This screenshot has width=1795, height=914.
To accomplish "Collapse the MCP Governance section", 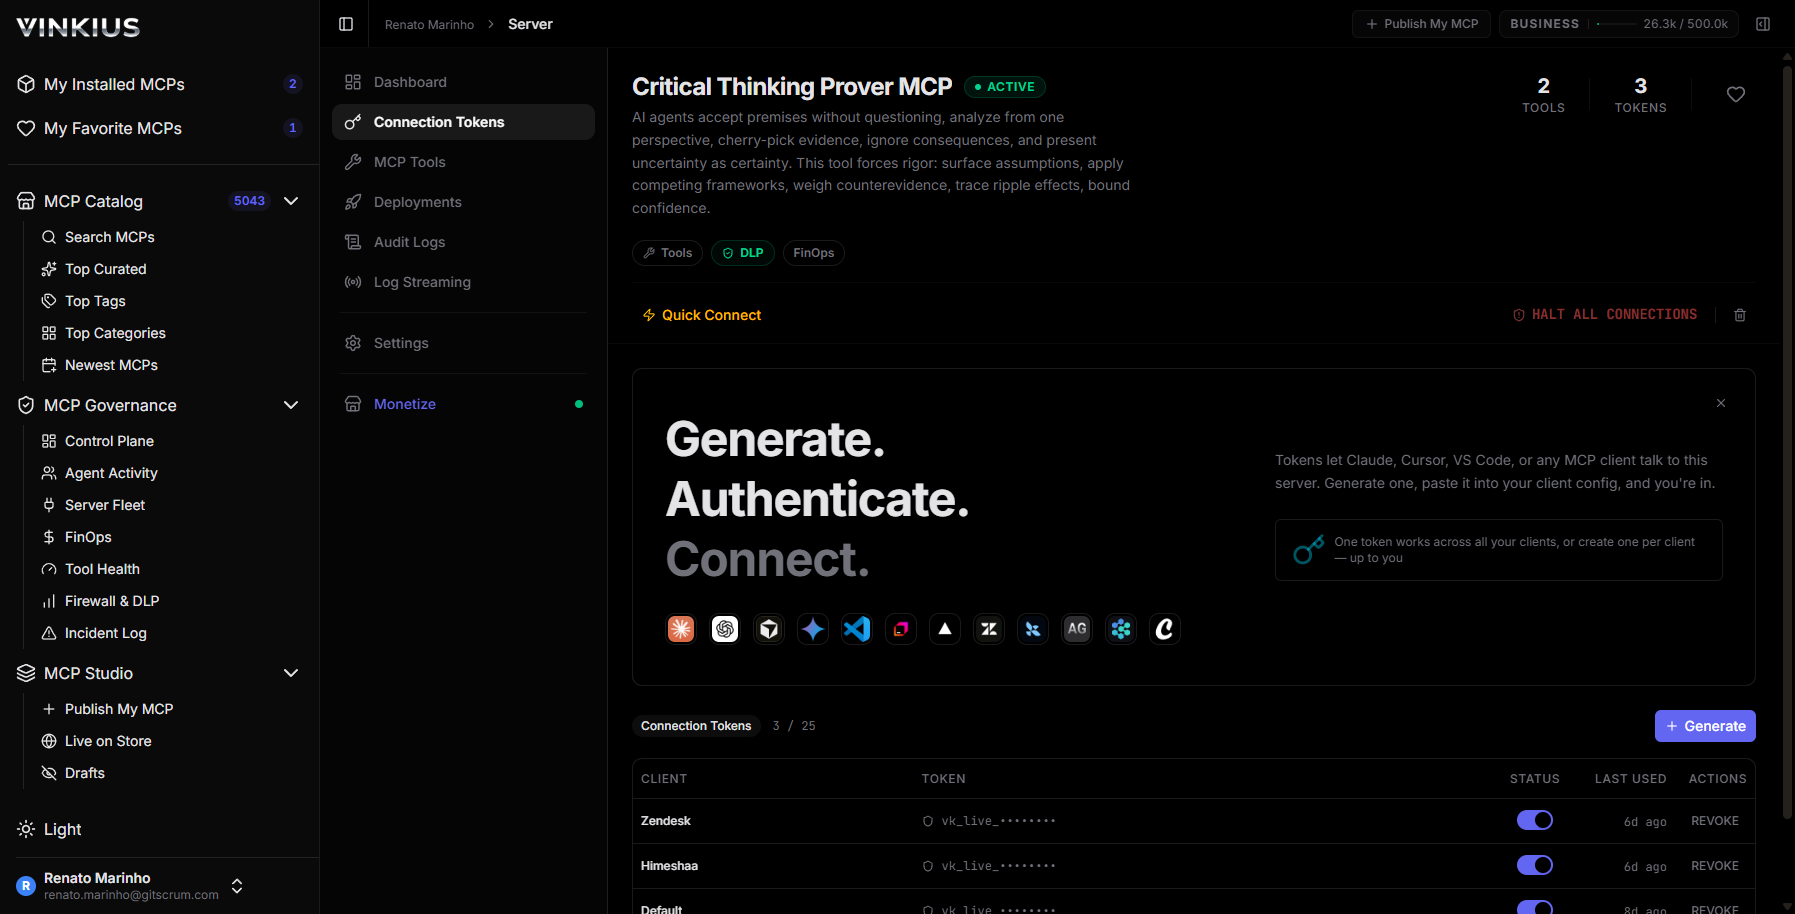I will click(291, 405).
